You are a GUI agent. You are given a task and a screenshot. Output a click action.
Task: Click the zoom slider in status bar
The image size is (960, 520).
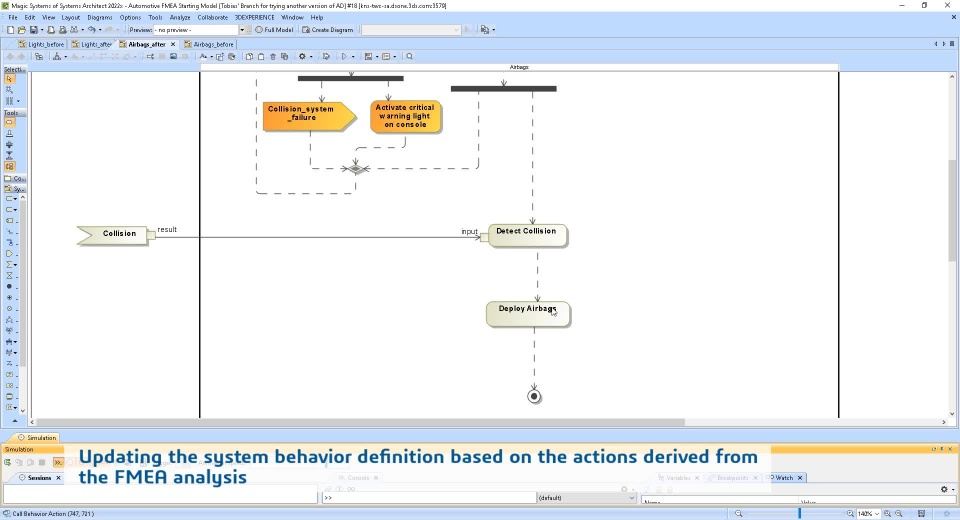[x=799, y=513]
